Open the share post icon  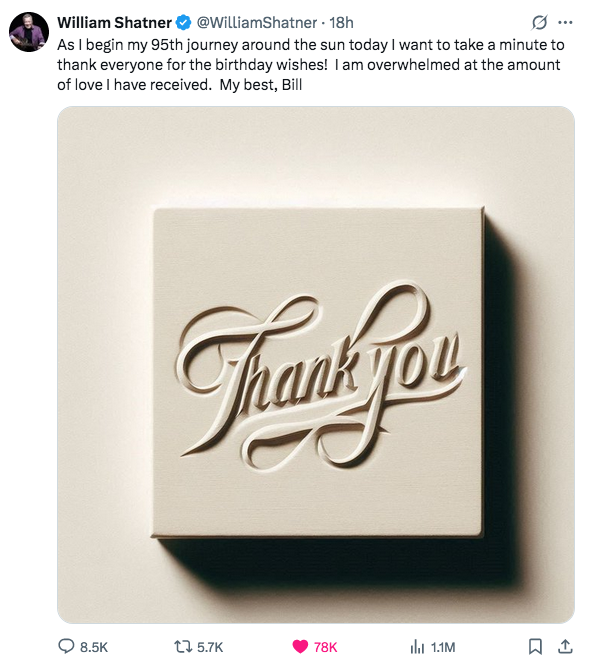[565, 646]
